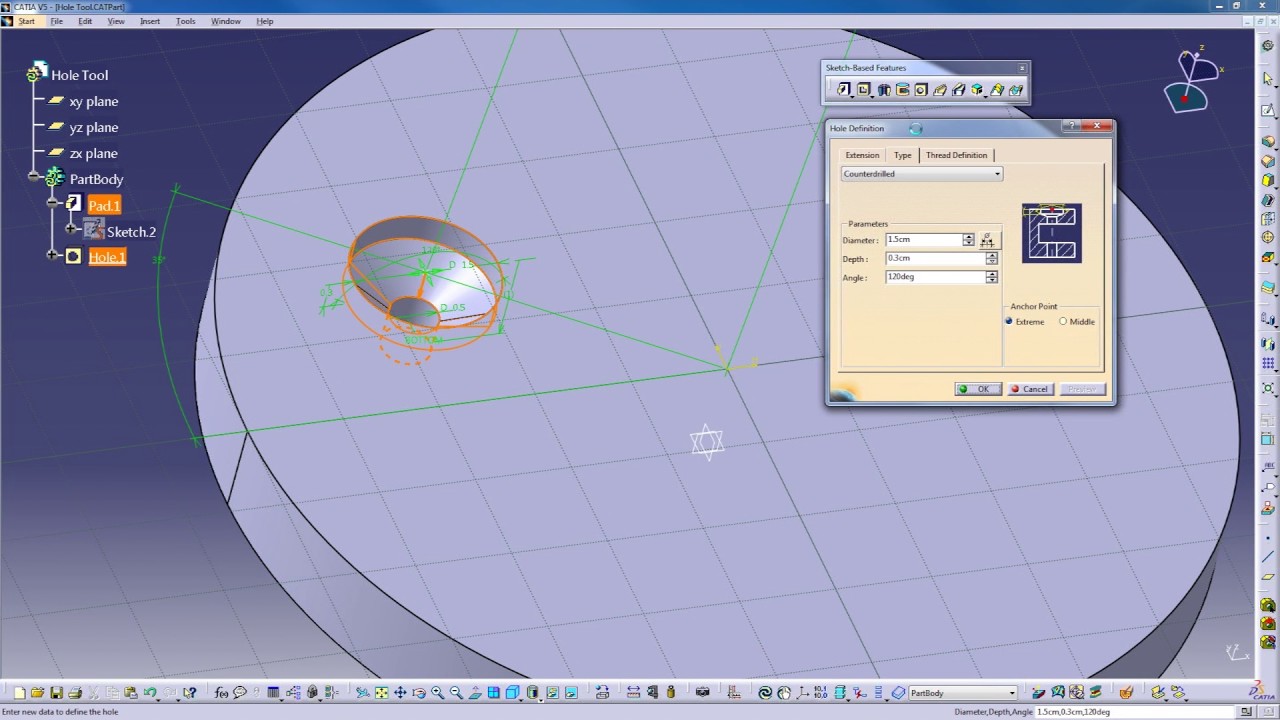Select the Pan tool icon
The image size is (1280, 720).
tap(400, 692)
